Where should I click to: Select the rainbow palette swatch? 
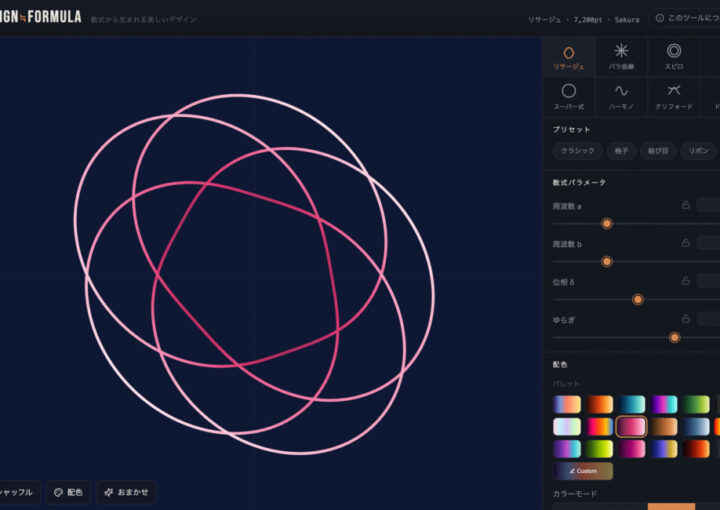[x=599, y=426]
